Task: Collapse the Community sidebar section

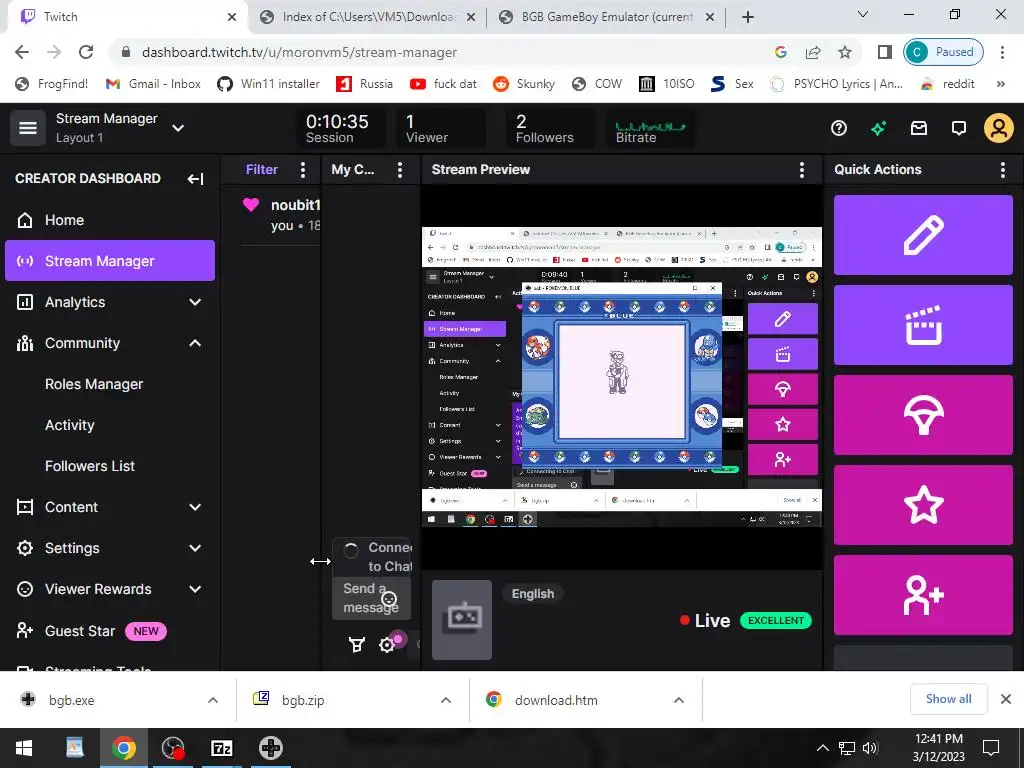Action: click(x=195, y=344)
